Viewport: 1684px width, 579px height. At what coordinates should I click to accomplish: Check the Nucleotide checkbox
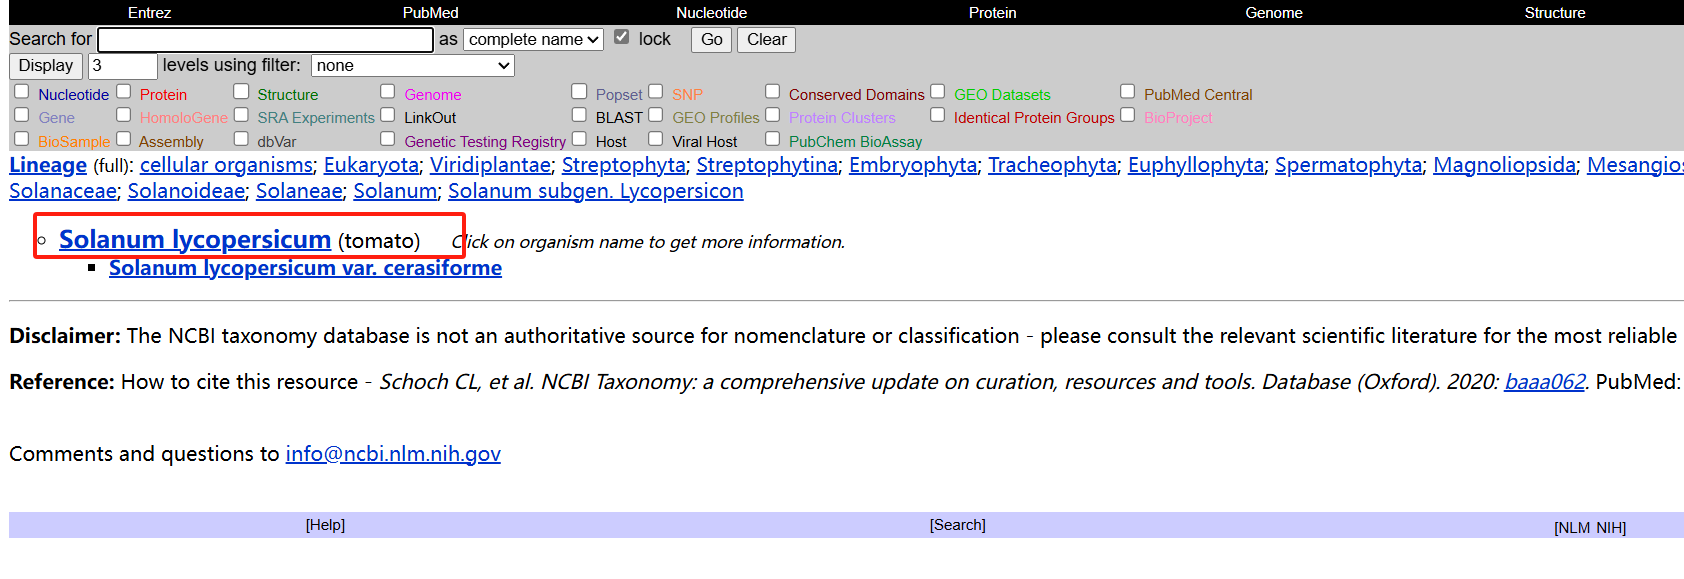pyautogui.click(x=22, y=91)
